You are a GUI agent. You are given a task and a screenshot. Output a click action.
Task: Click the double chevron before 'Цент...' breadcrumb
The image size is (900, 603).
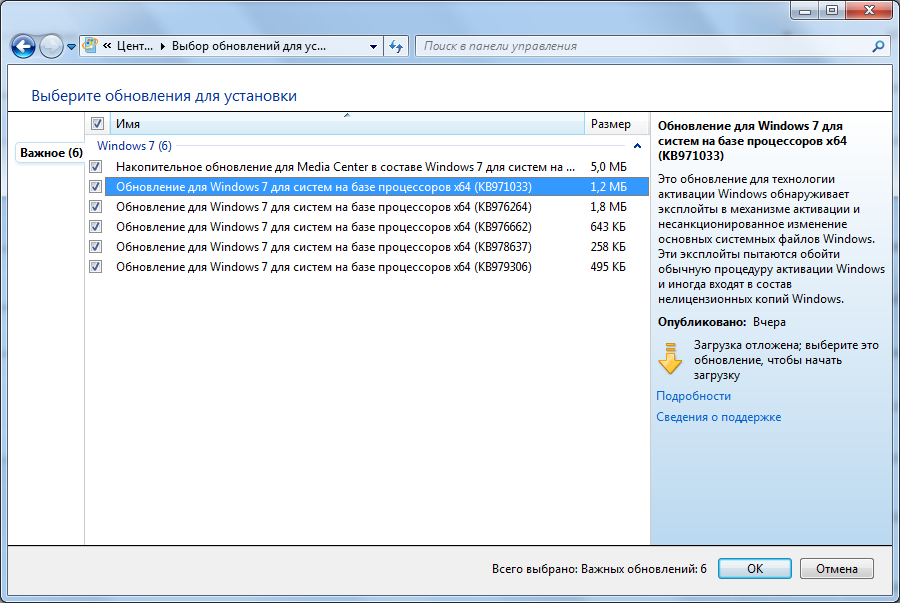tap(107, 46)
